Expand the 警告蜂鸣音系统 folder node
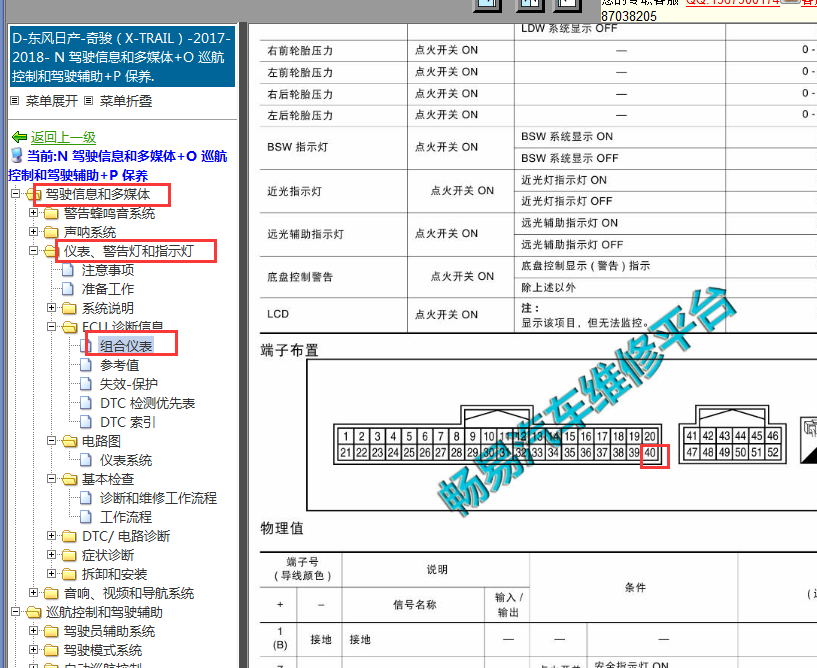Image resolution: width=817 pixels, height=668 pixels. point(33,213)
